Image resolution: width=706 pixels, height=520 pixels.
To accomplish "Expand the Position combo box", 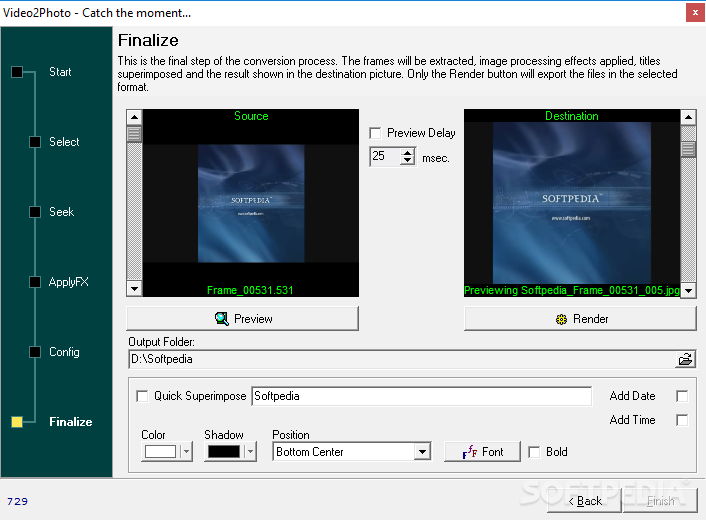I will 422,452.
